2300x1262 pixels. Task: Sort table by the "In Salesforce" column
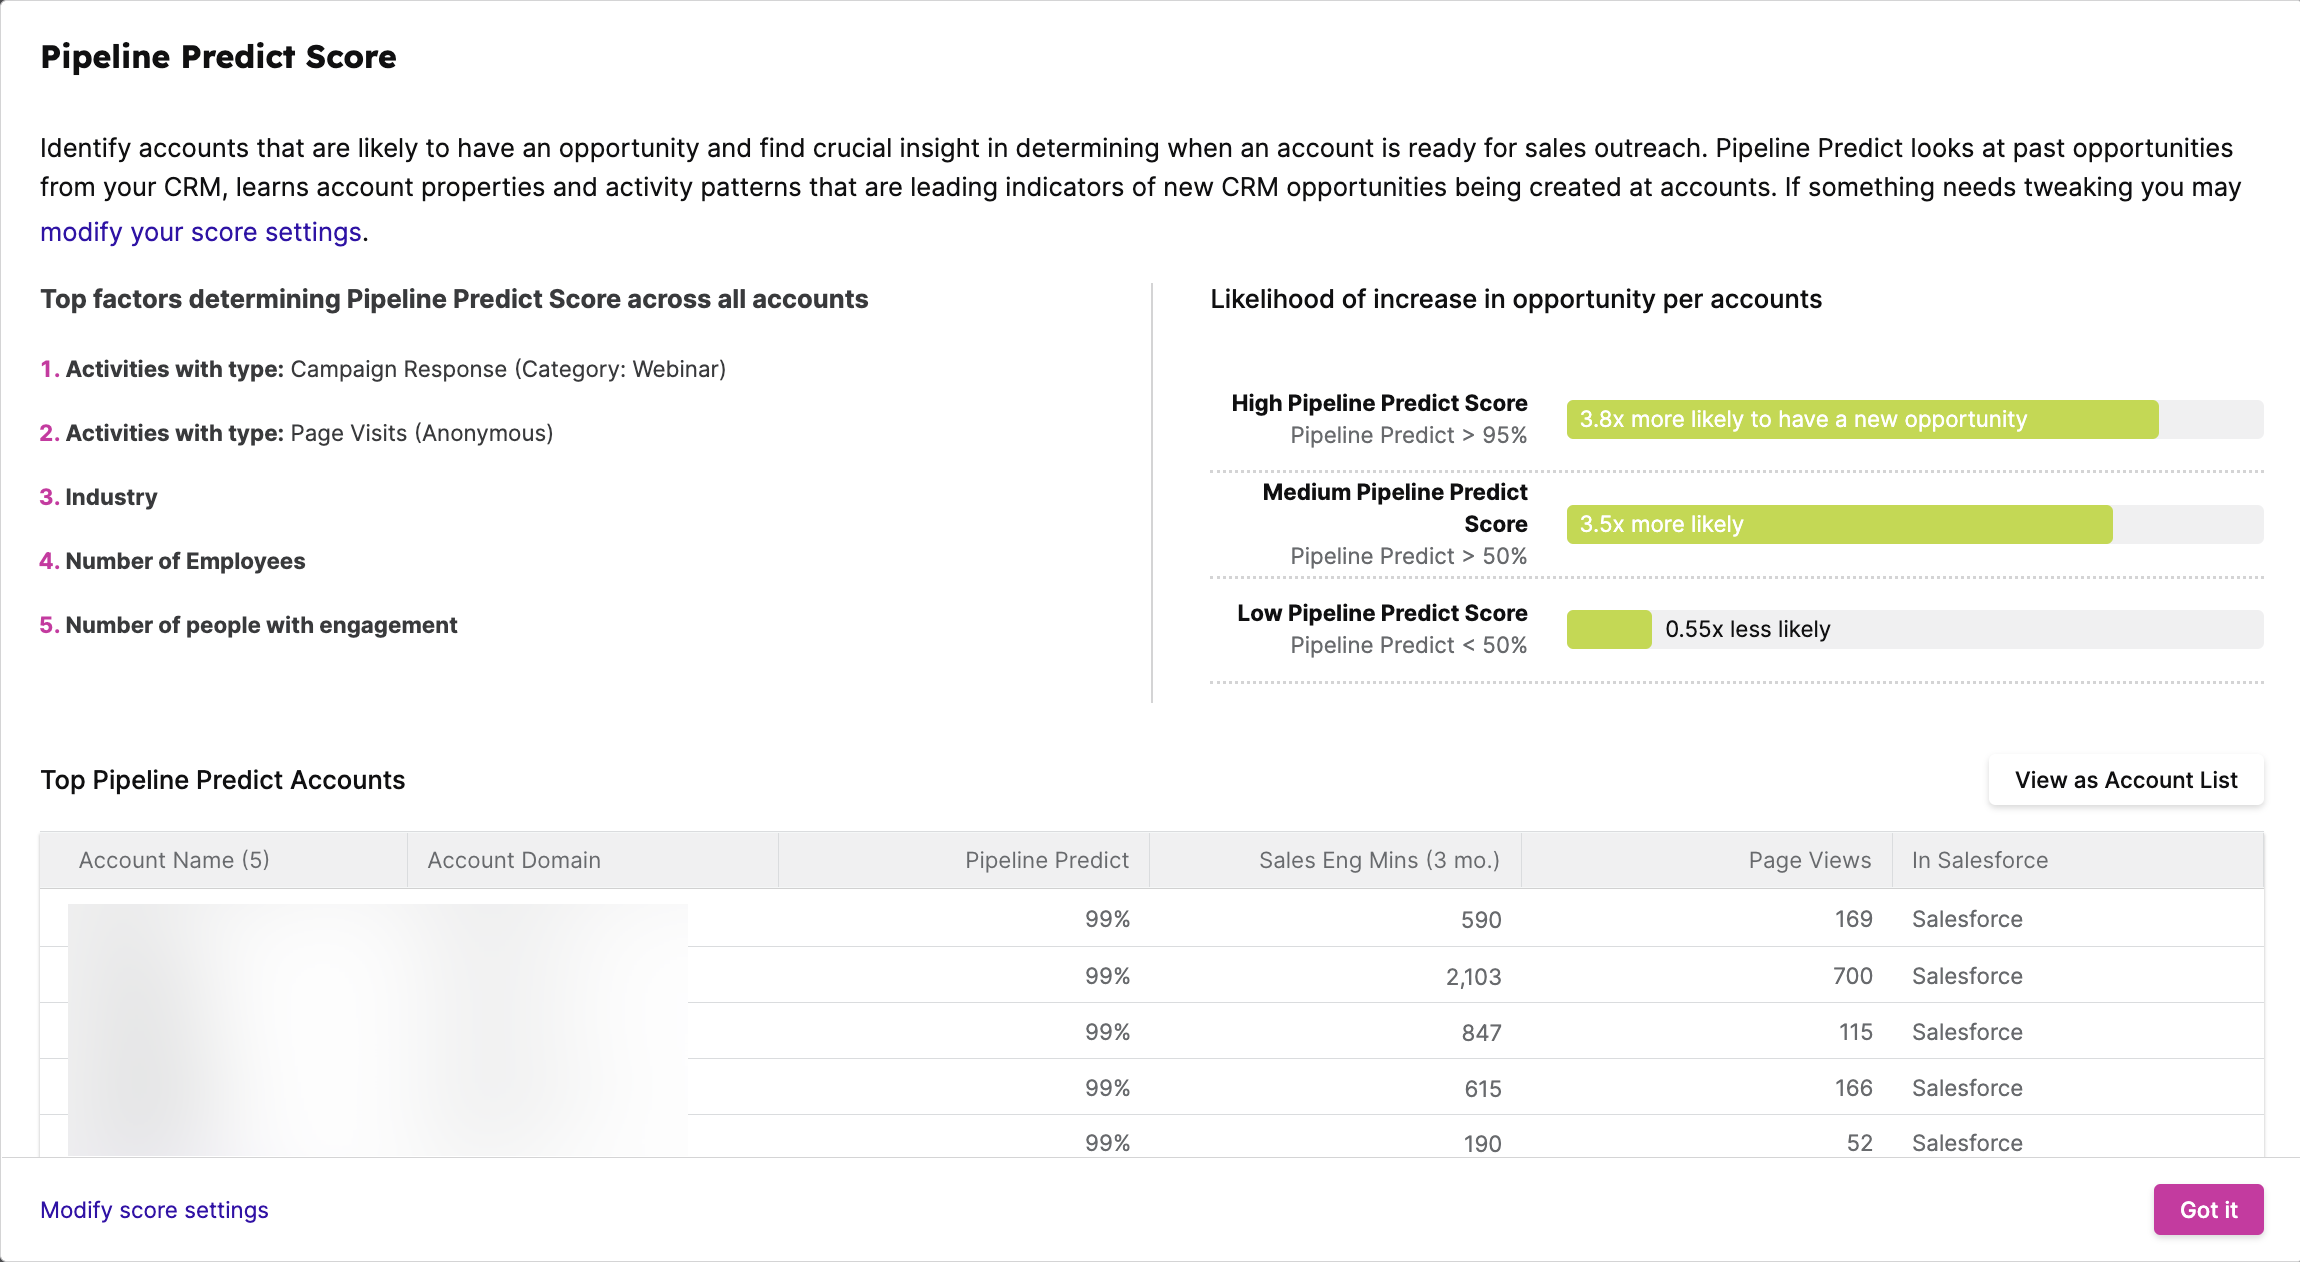1979,859
